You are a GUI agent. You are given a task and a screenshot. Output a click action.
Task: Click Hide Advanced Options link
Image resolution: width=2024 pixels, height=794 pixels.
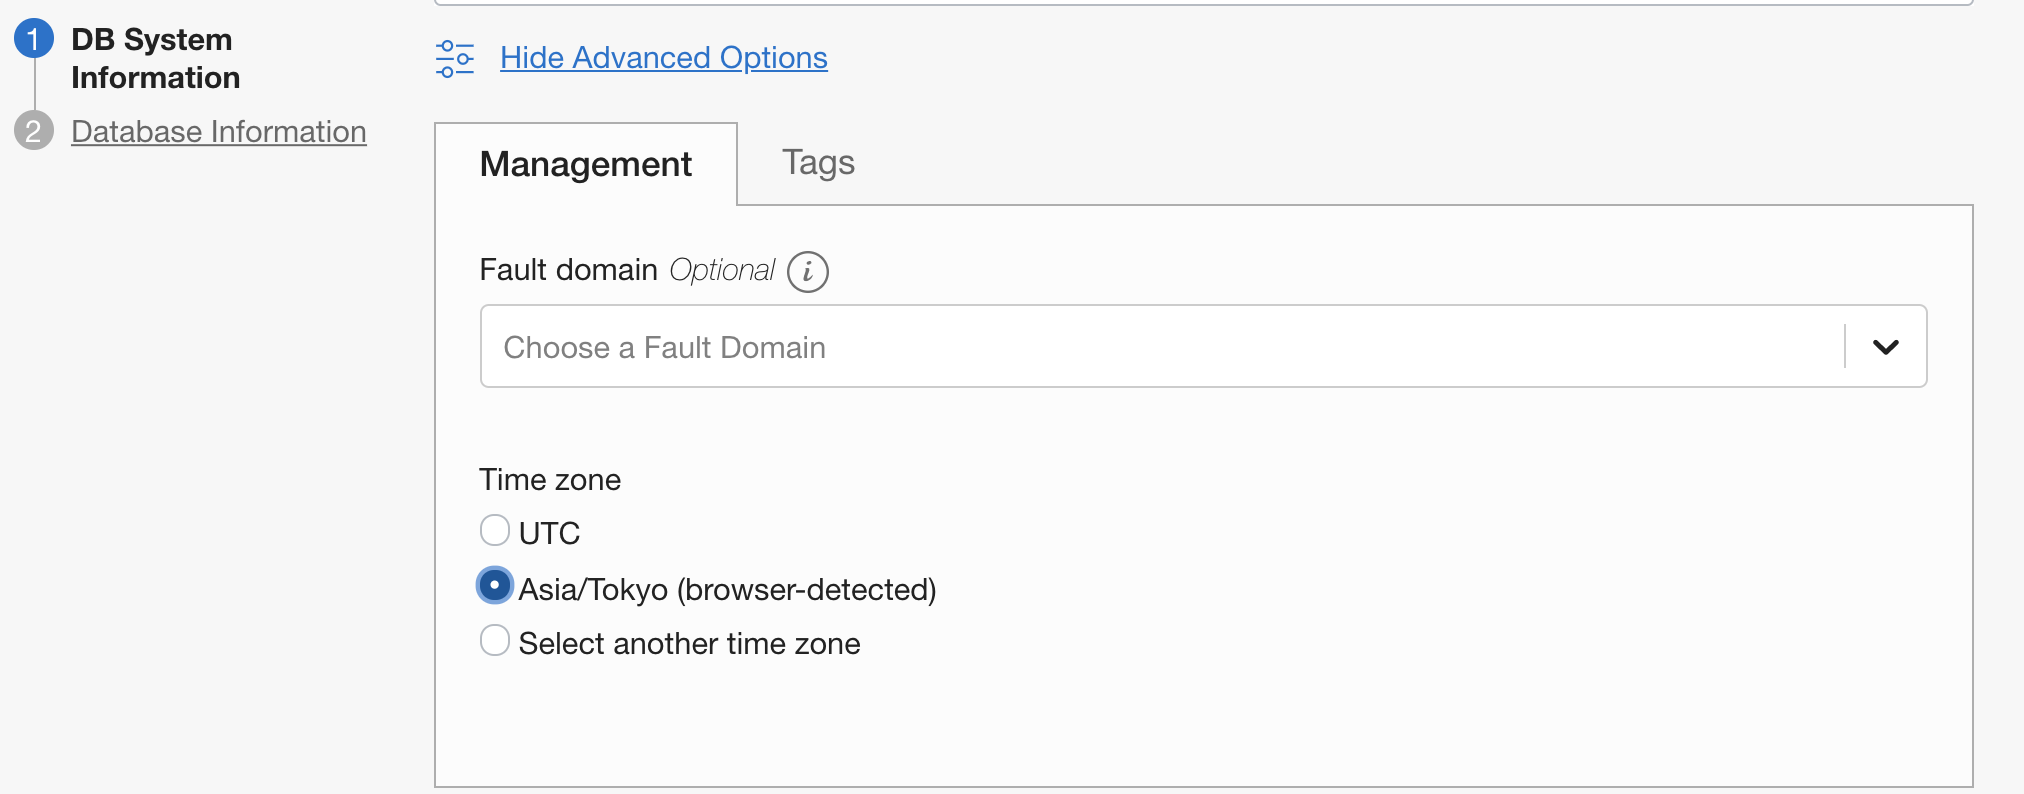(664, 58)
